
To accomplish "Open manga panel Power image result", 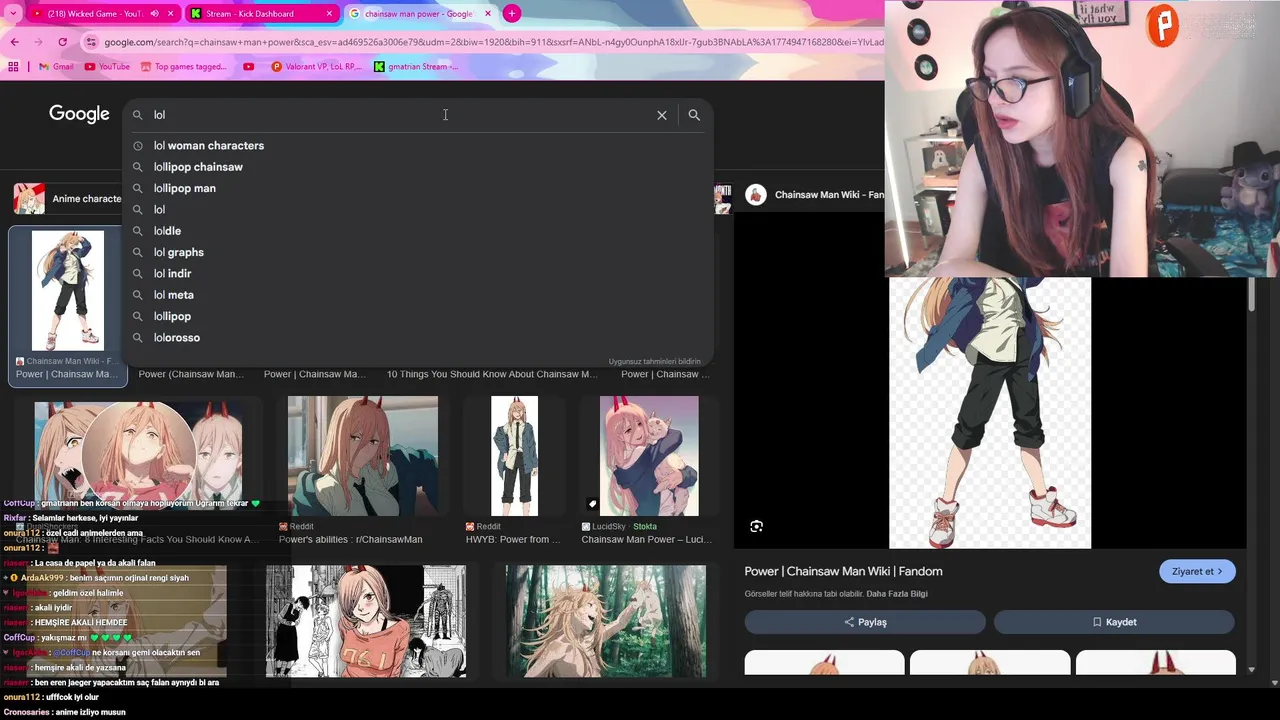I will tap(366, 621).
